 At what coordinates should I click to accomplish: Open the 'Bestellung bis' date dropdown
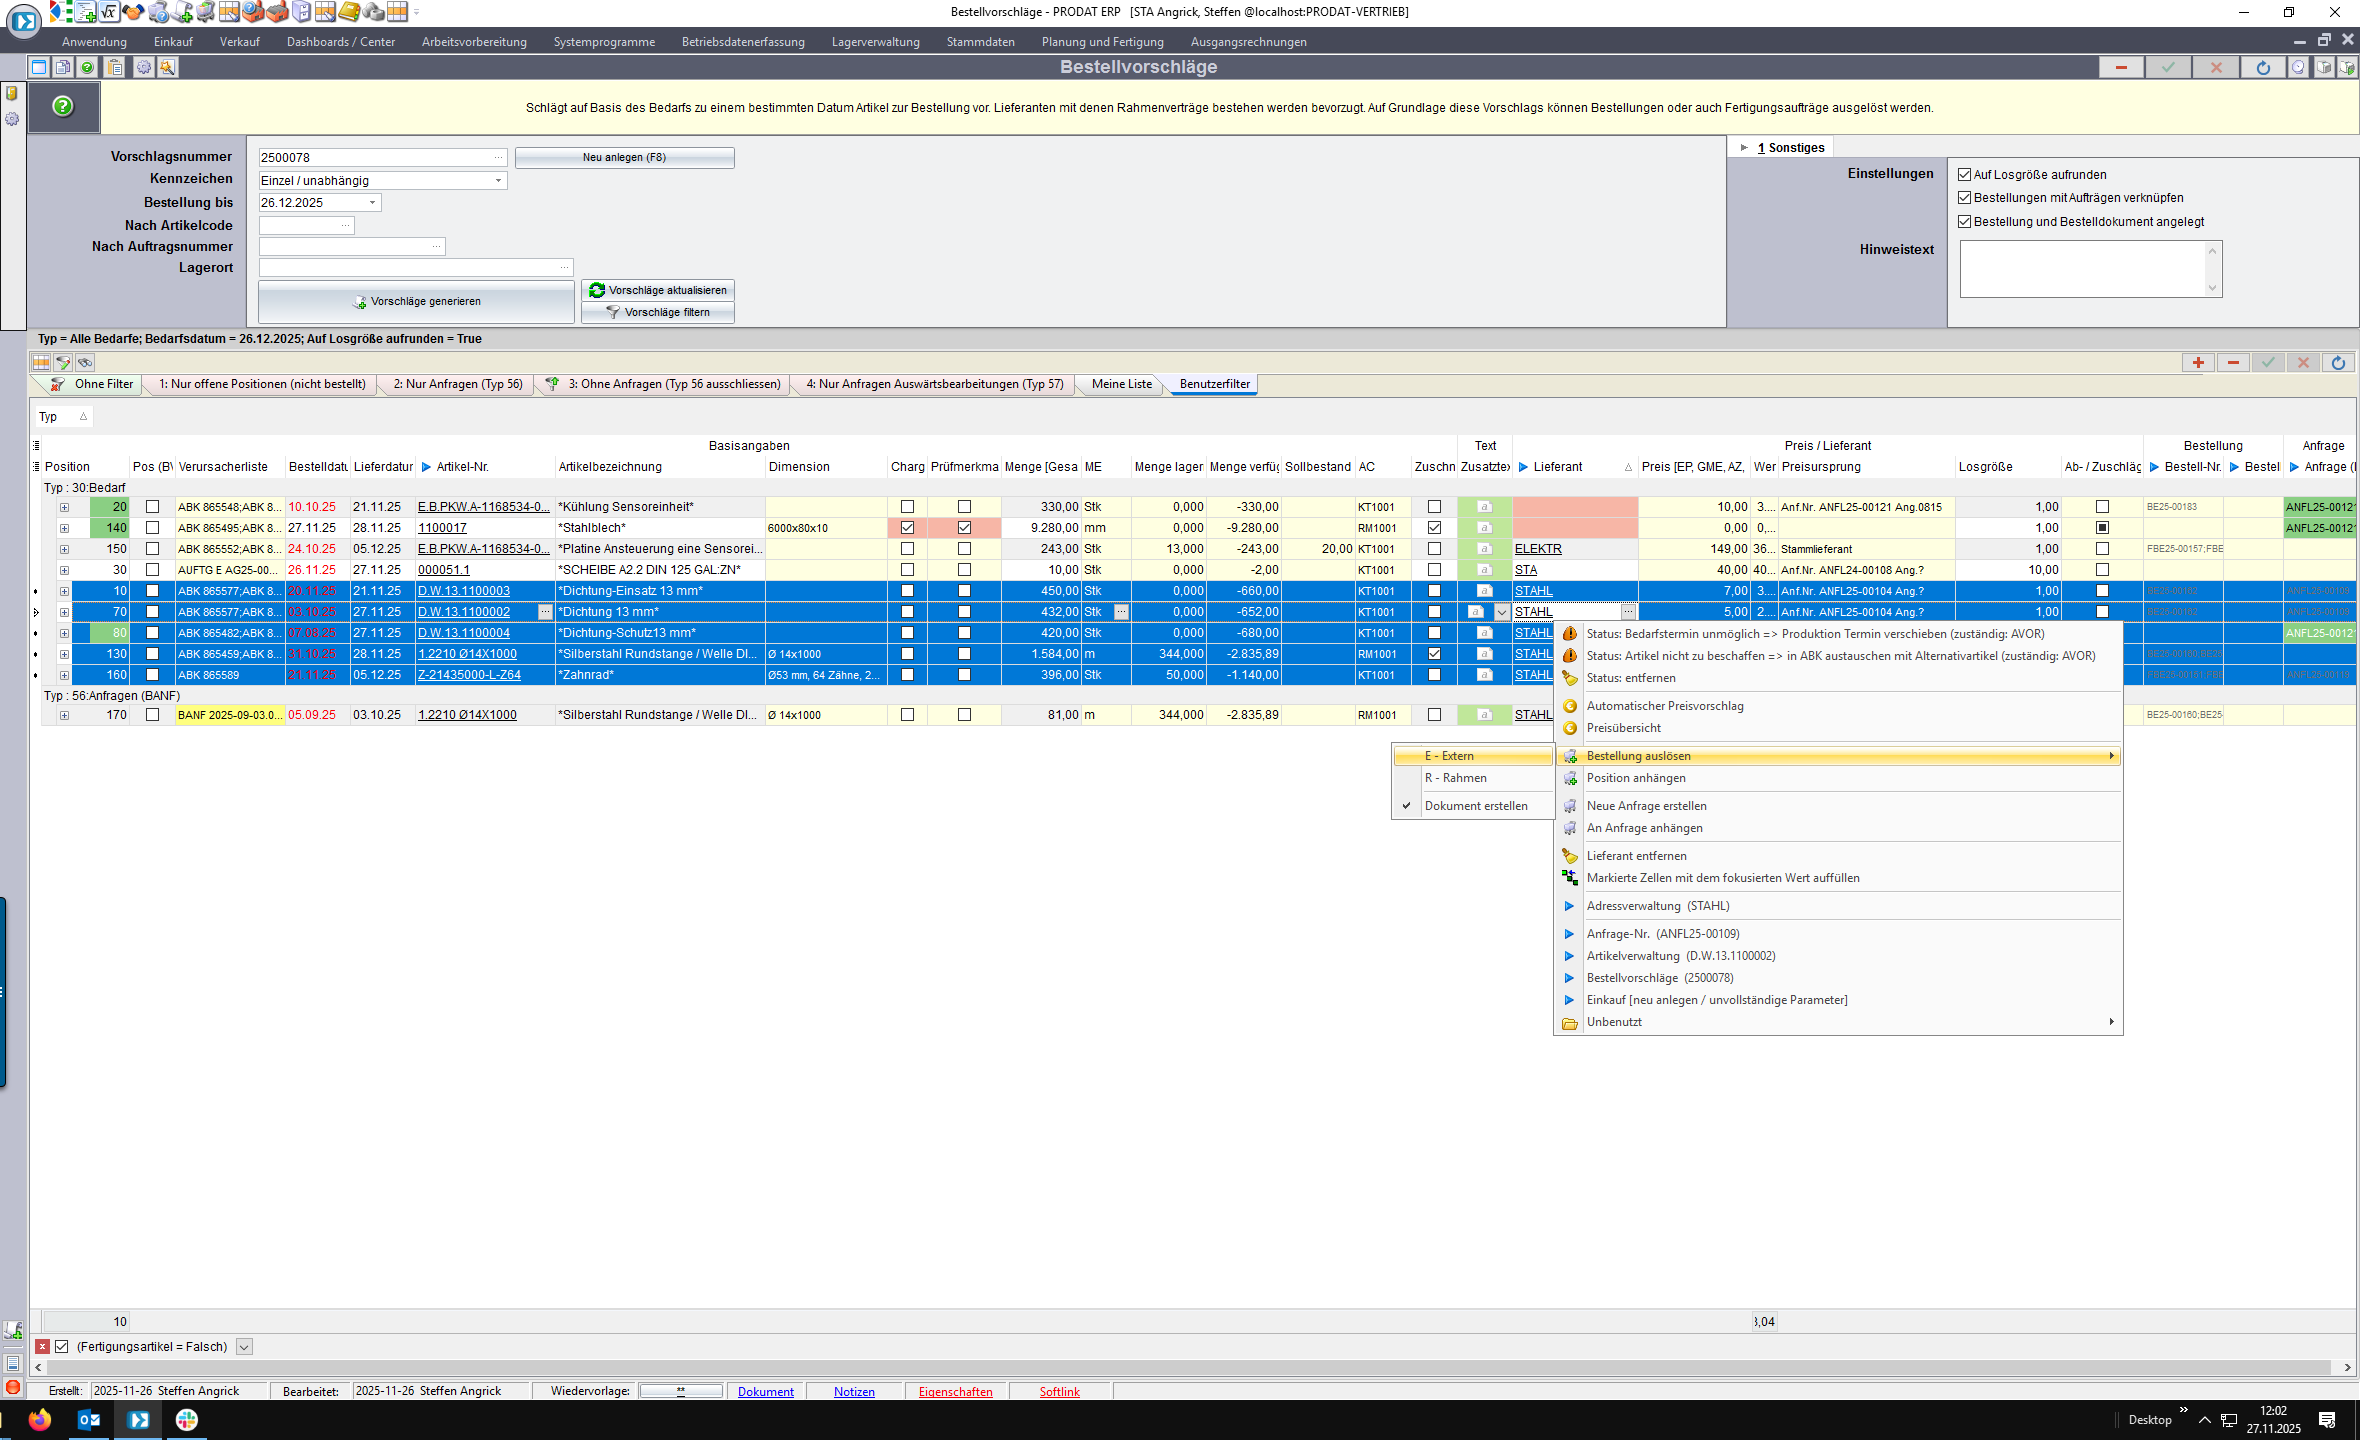point(372,203)
